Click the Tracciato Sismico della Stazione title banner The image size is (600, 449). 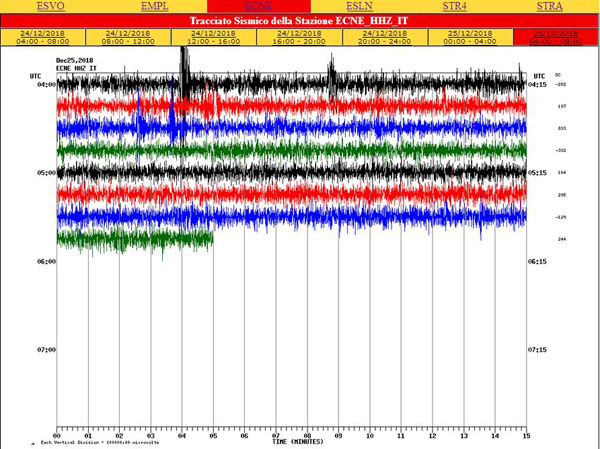299,20
